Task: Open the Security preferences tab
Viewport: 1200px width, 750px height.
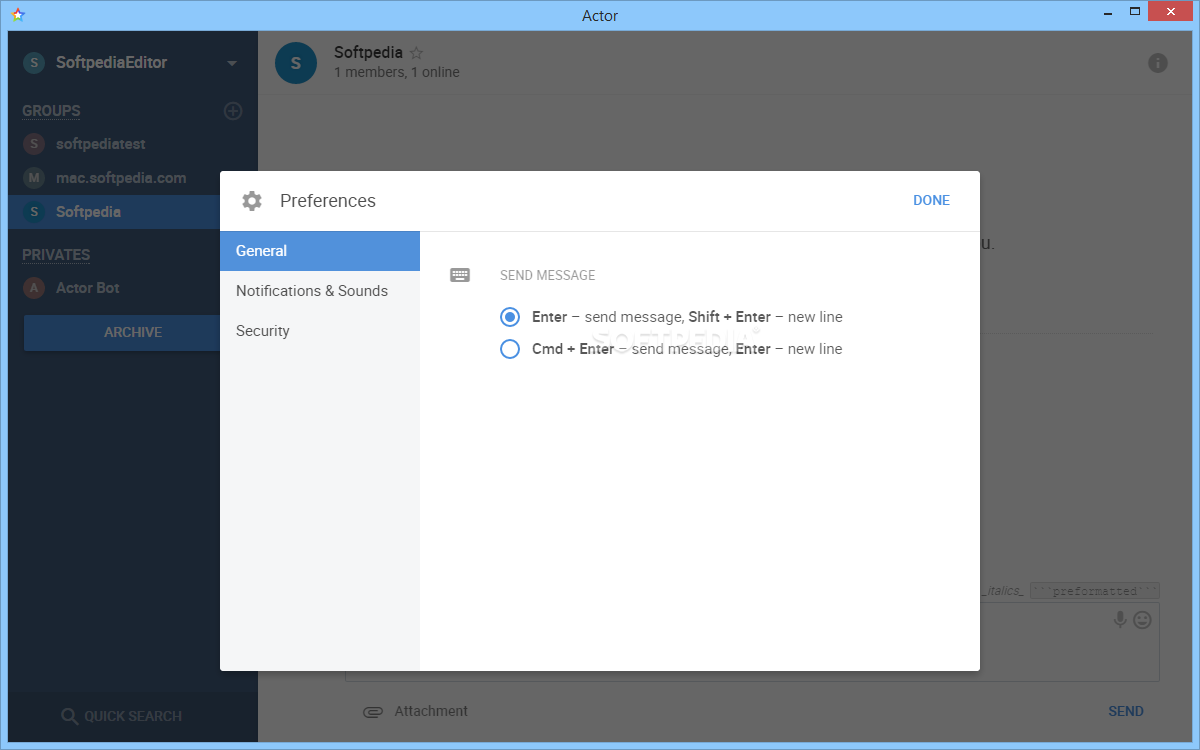Action: point(320,331)
